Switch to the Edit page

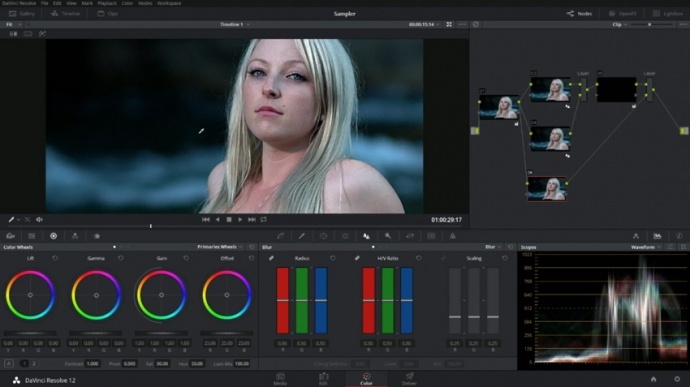pyautogui.click(x=323, y=379)
